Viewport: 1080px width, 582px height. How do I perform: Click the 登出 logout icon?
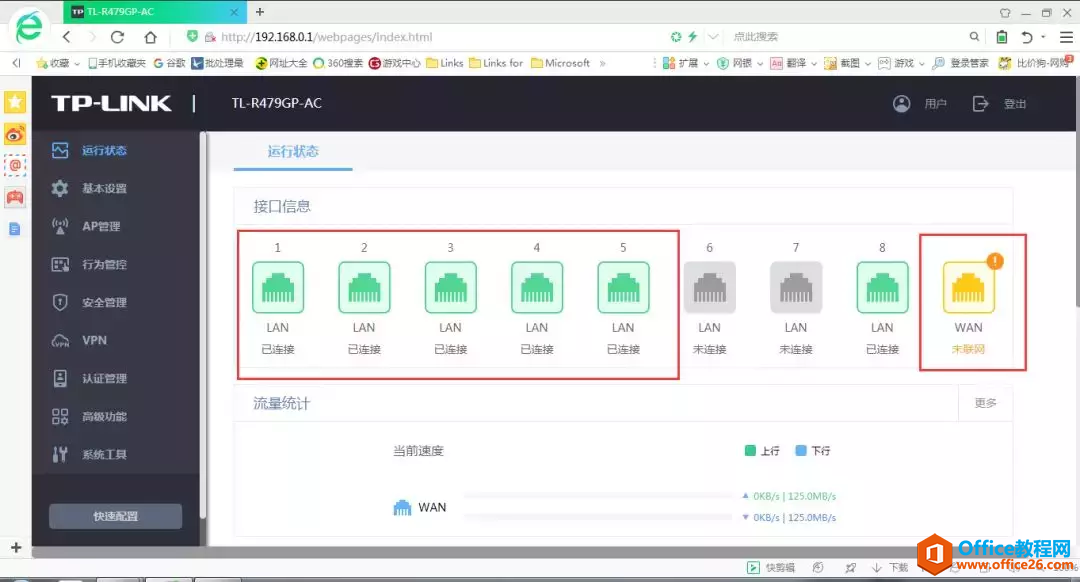(x=980, y=103)
